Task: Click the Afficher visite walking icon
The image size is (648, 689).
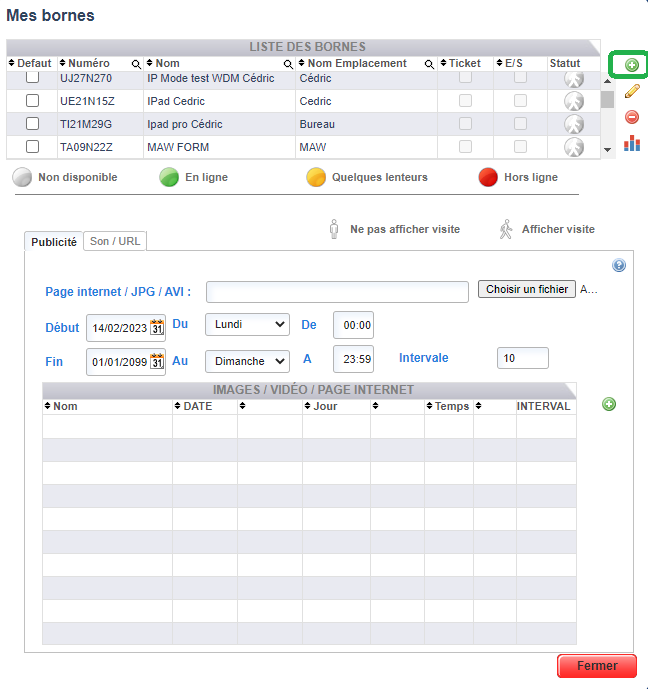Action: pos(506,229)
